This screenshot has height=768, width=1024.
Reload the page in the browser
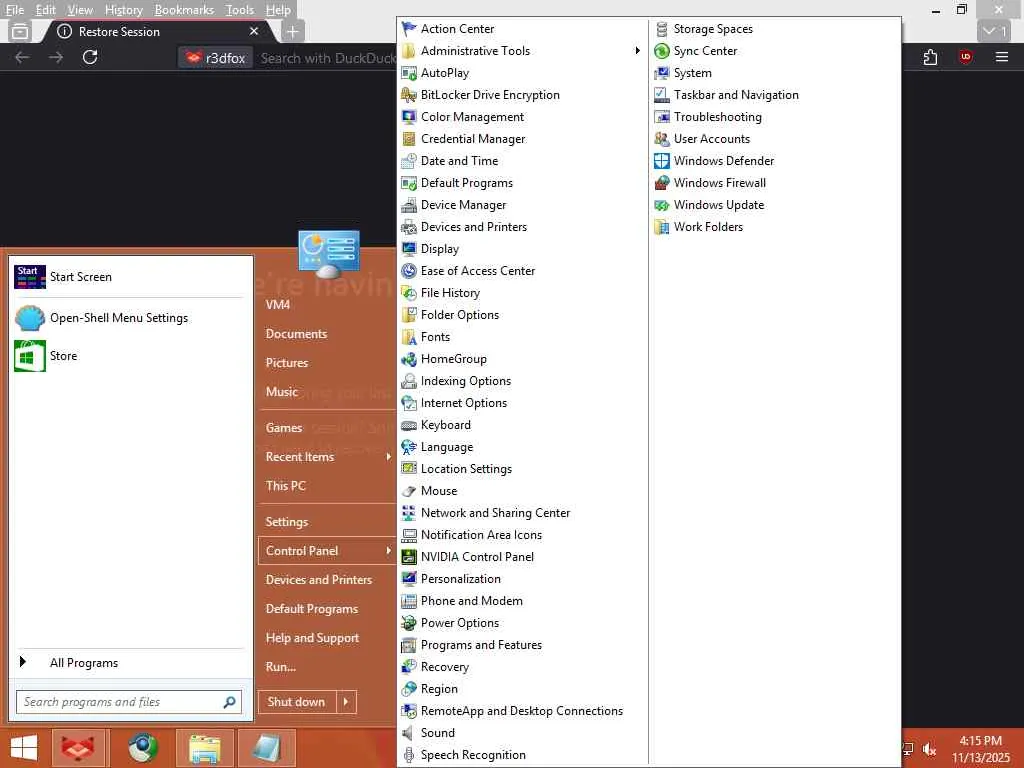(x=90, y=57)
